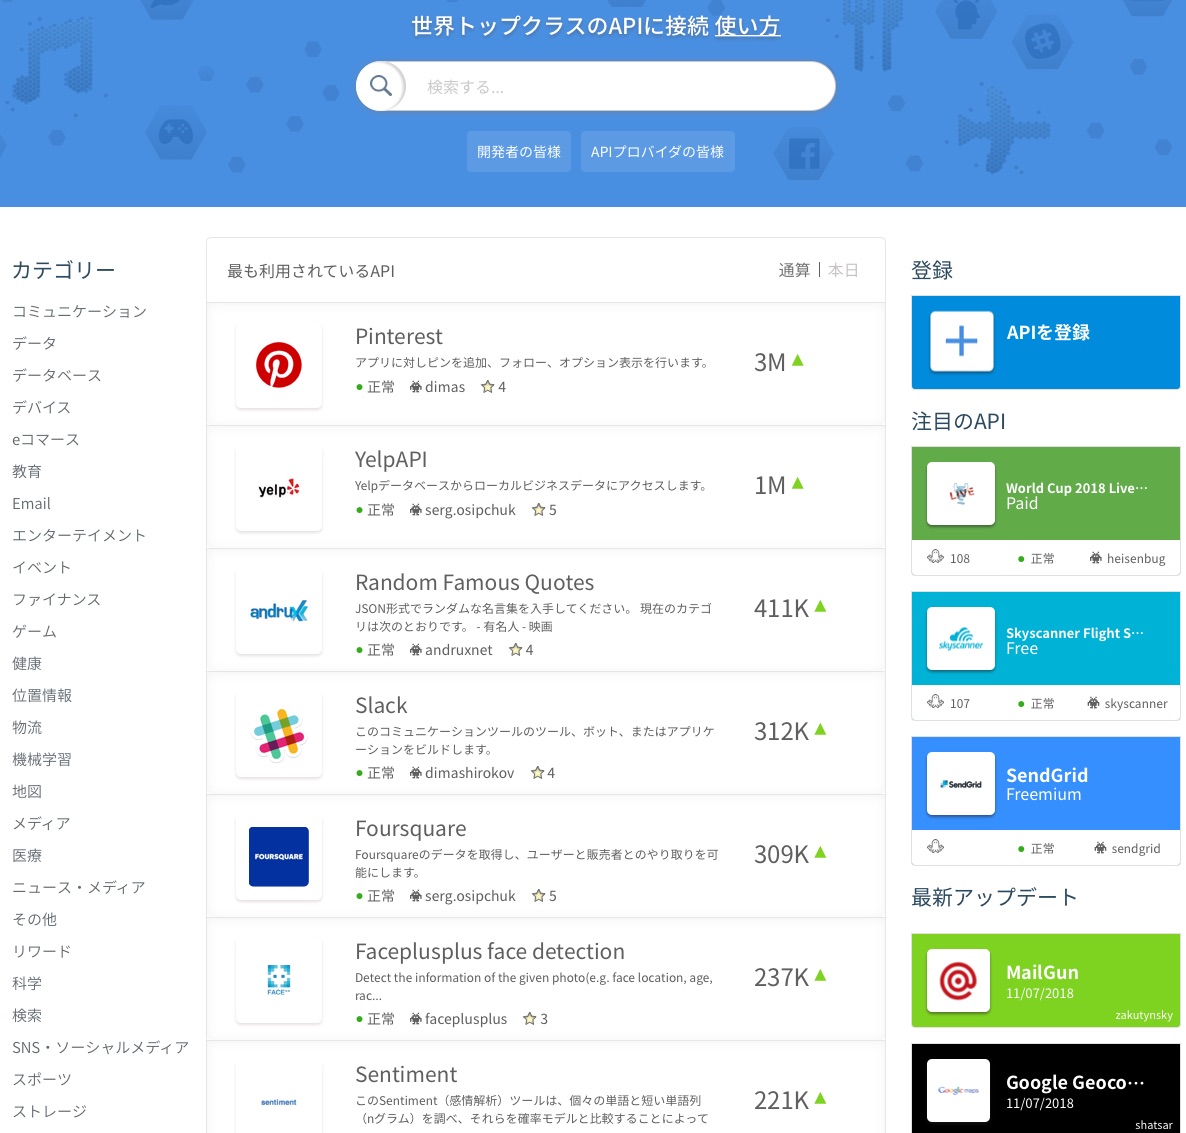Click the cloud download icon showing 108
1186x1133 pixels.
coord(936,557)
